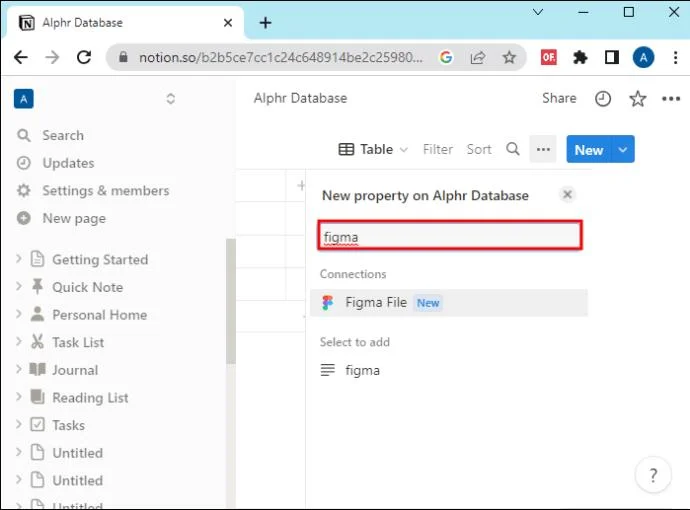Expand the Getting Started page toggle
690x510 pixels.
[x=18, y=259]
